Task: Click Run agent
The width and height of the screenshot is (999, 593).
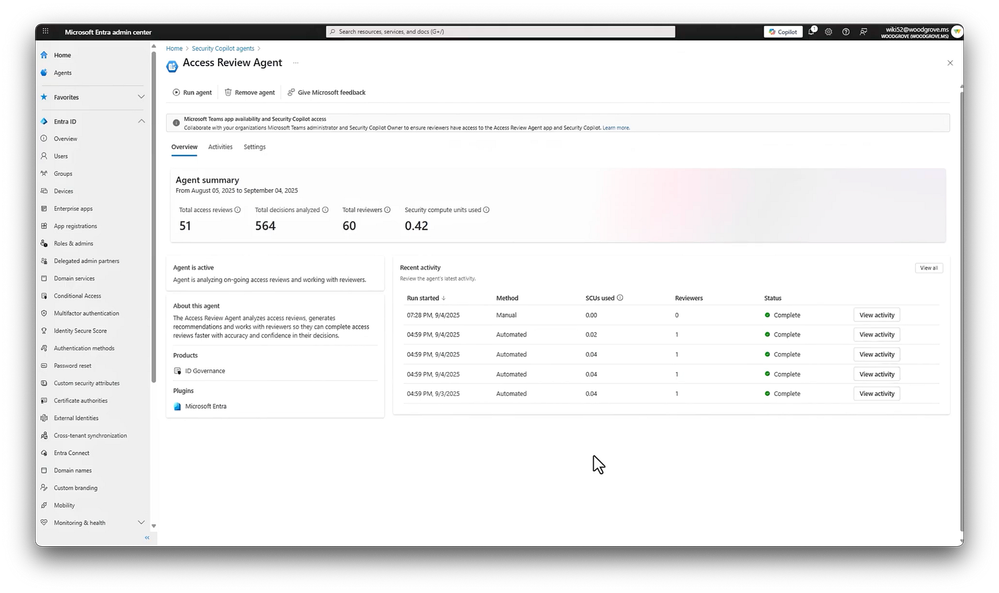Action: pos(192,92)
